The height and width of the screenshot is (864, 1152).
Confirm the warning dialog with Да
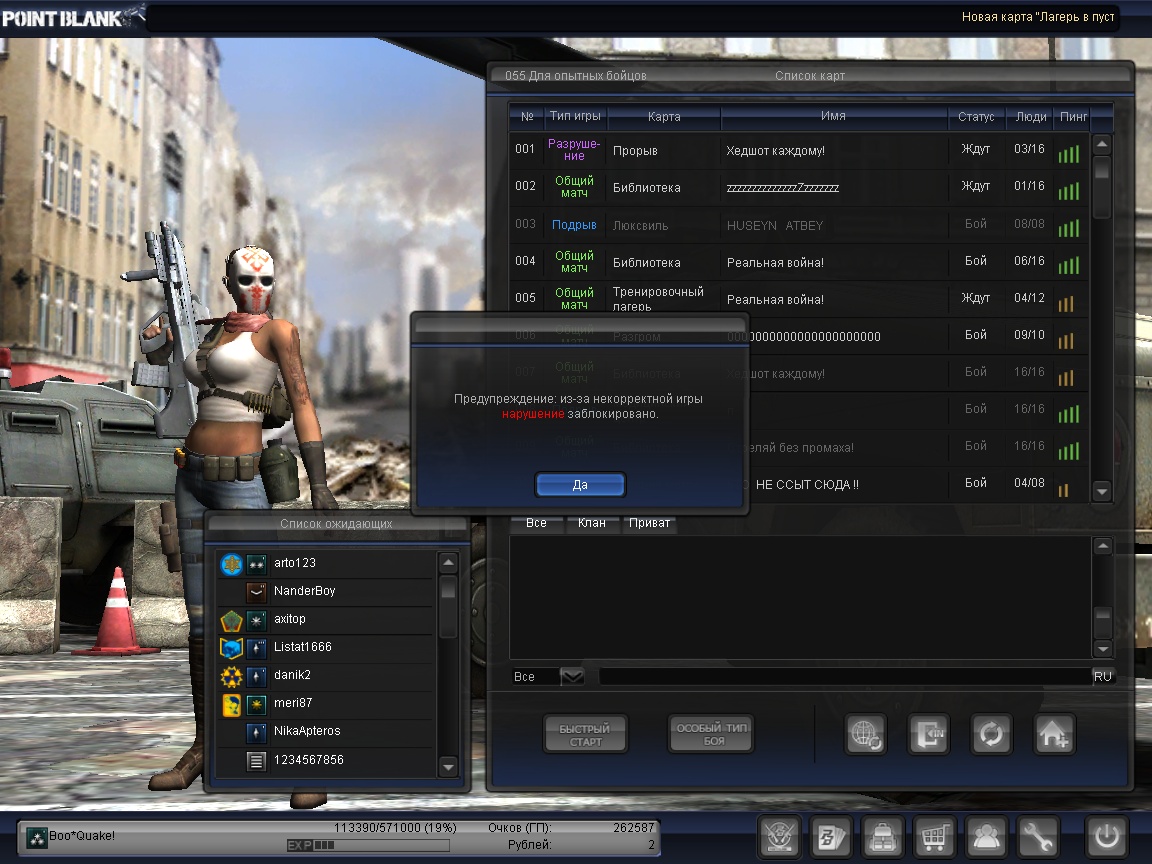pos(580,485)
